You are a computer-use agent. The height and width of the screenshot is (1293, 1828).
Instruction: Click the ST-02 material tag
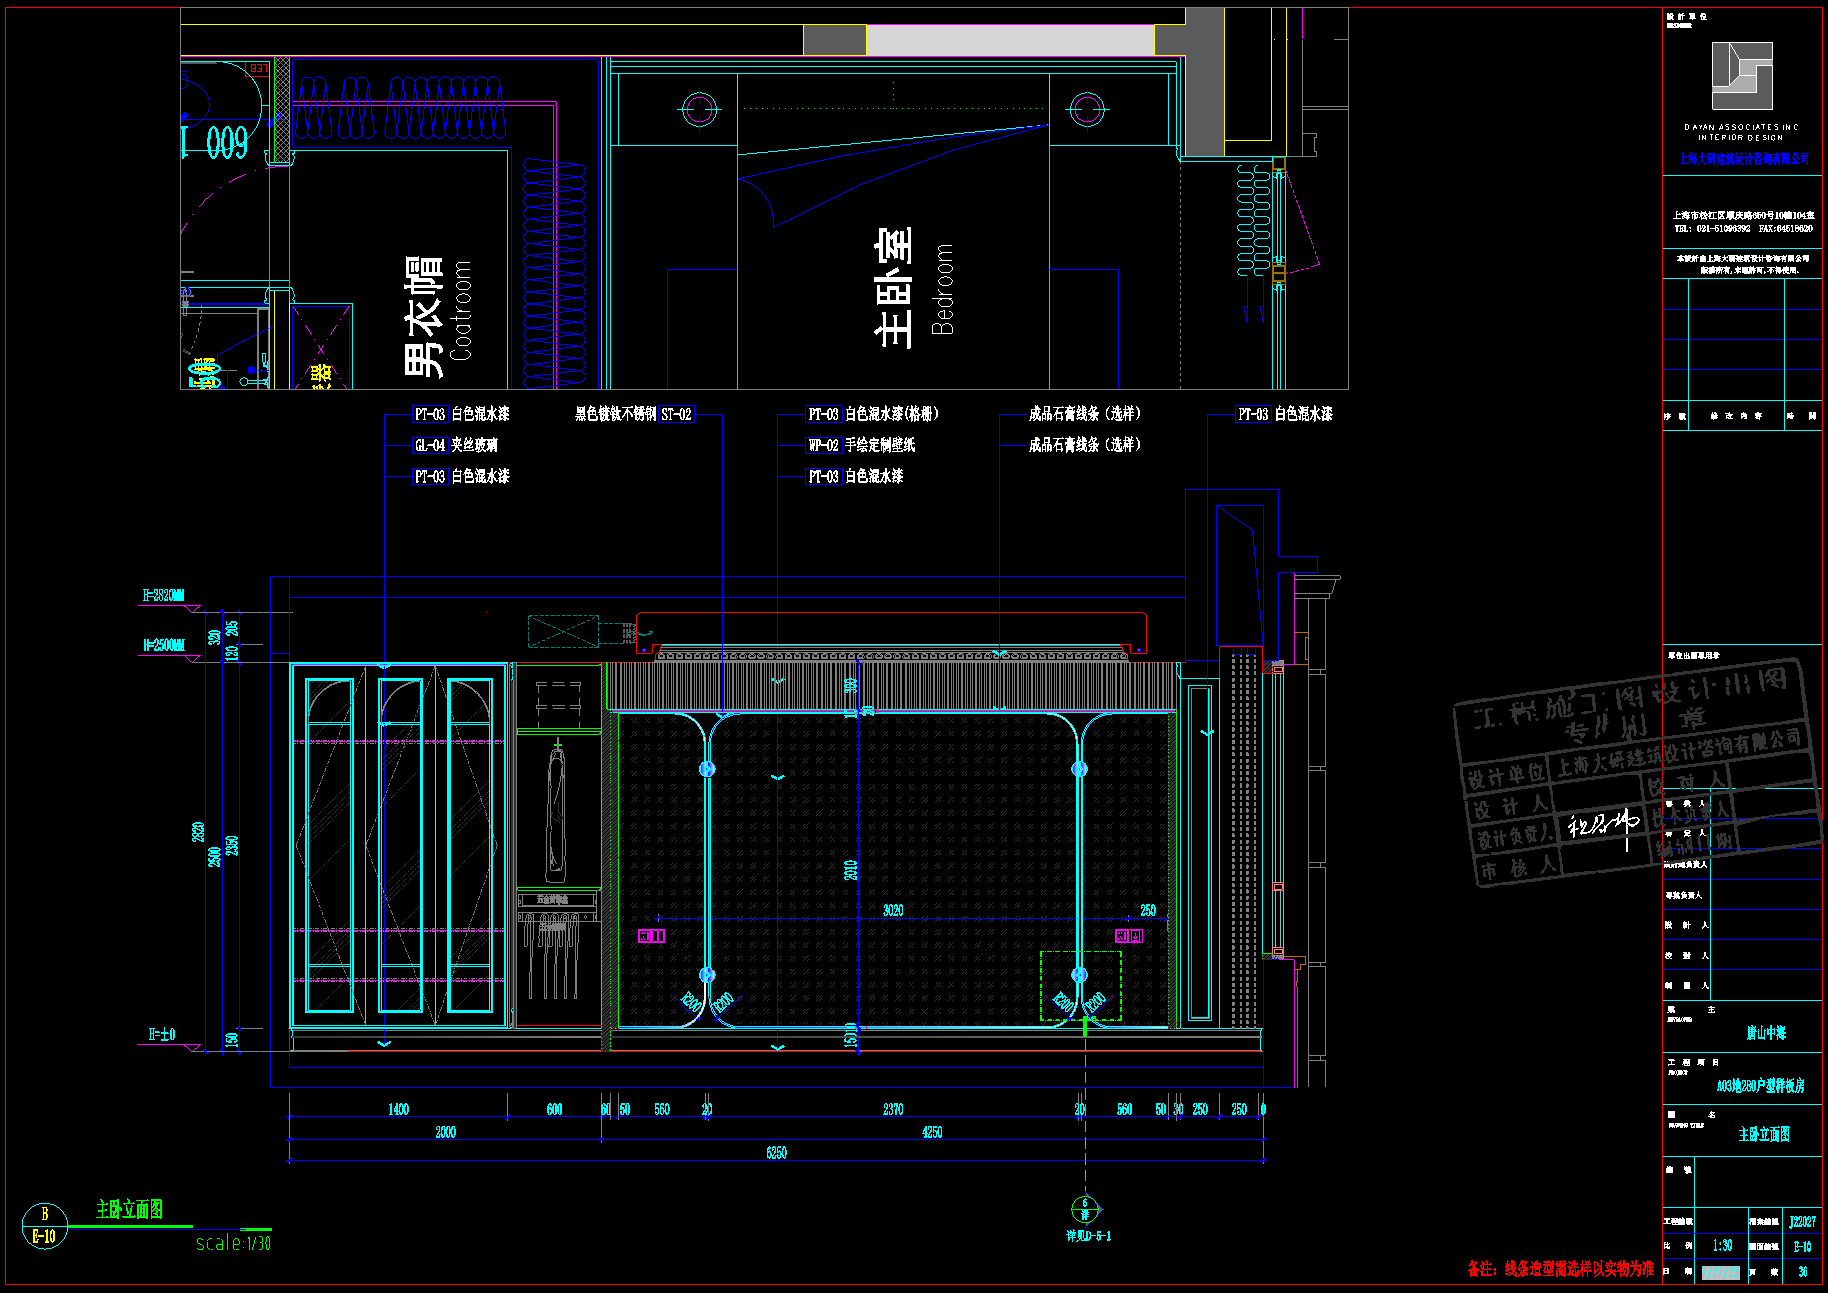[676, 414]
